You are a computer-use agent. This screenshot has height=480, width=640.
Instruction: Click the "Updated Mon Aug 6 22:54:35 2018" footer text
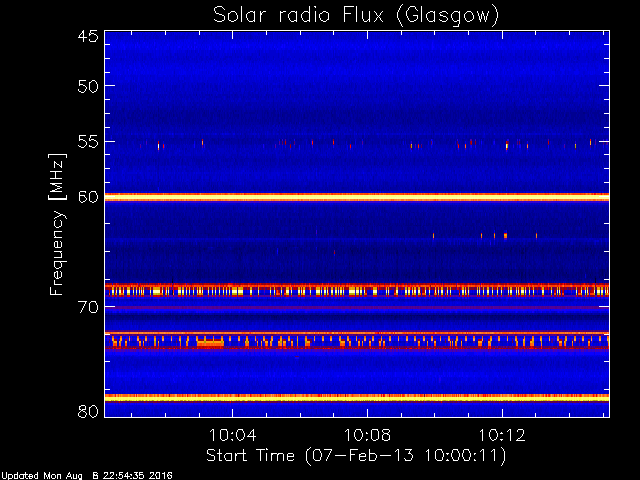click(87, 475)
